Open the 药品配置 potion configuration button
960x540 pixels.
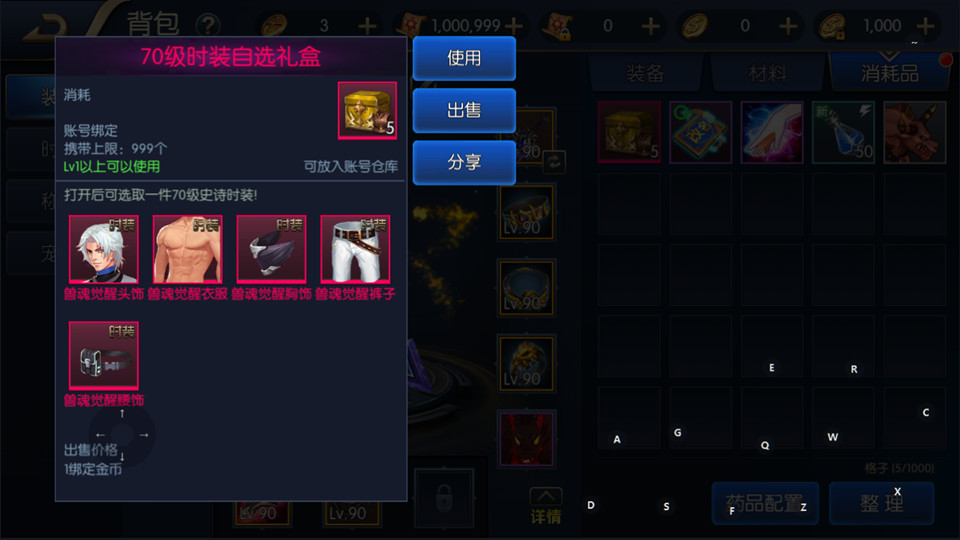tap(765, 503)
